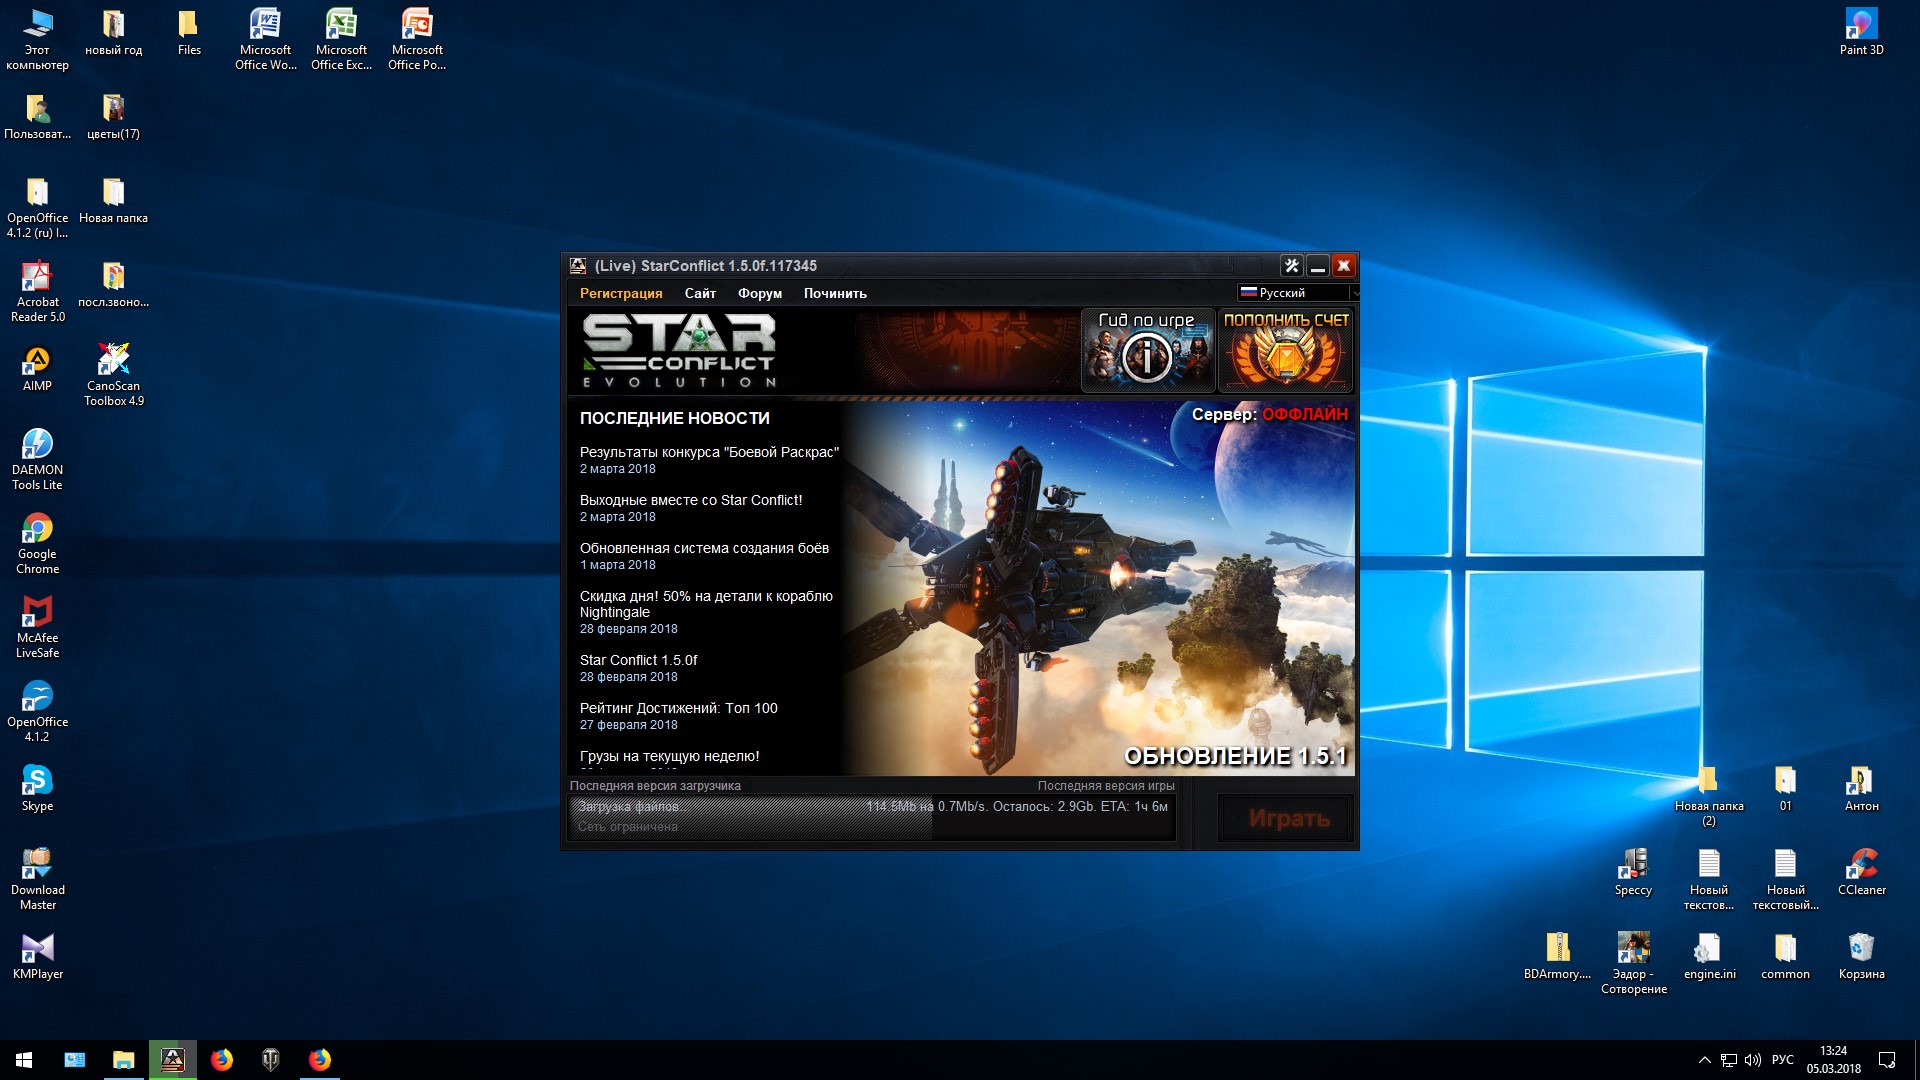Open launcher settings wrench icon

coord(1292,266)
